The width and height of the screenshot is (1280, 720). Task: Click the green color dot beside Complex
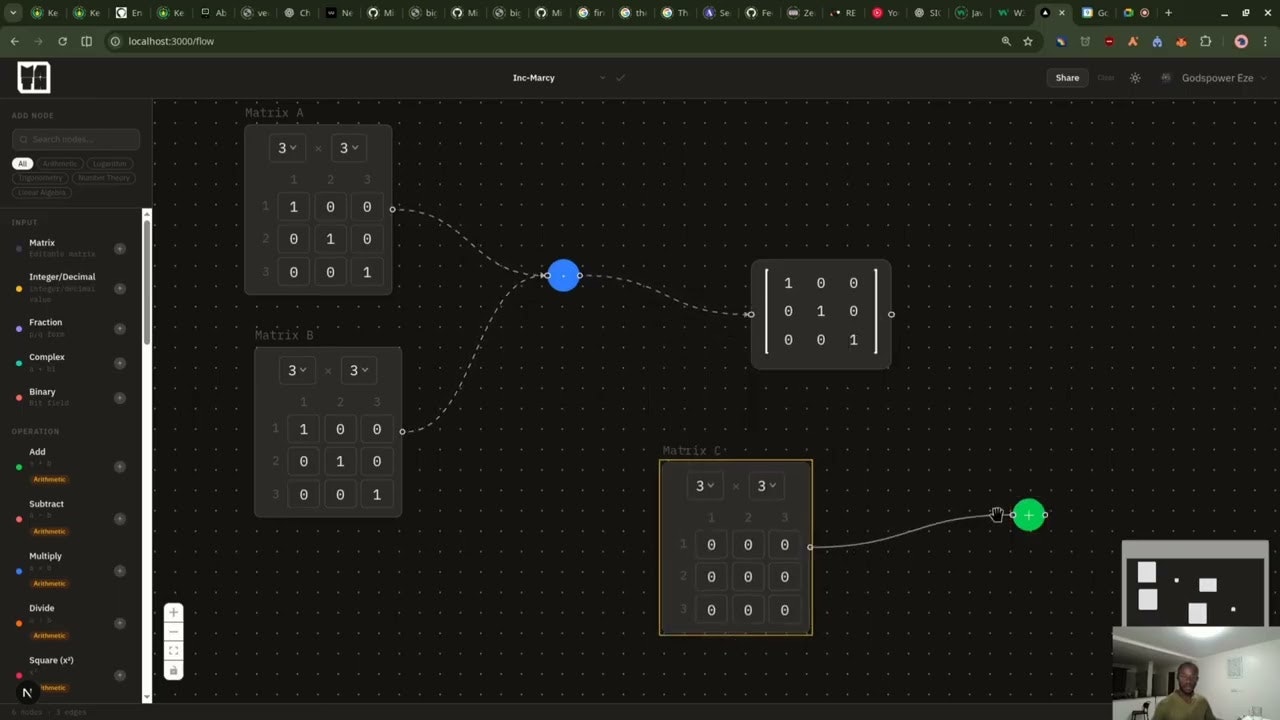click(x=19, y=363)
